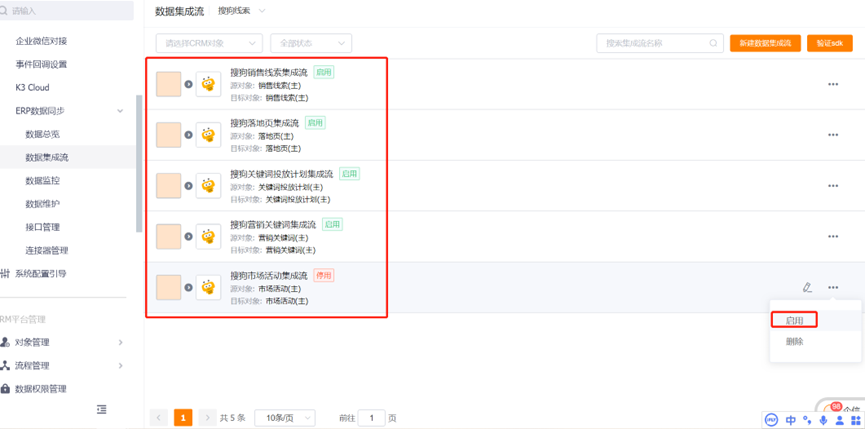
Task: Open 数据维护 in sidebar
Action: pos(42,203)
